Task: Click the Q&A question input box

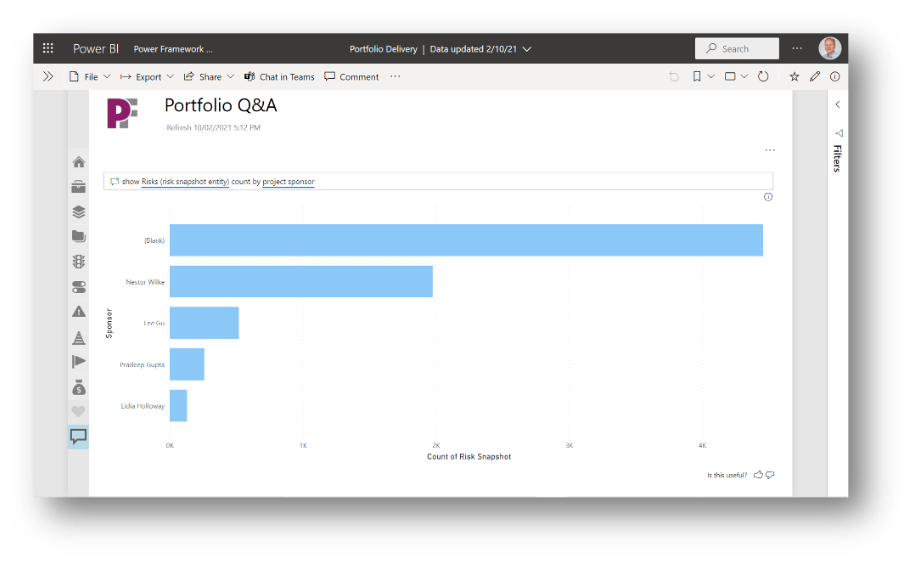Action: tap(440, 182)
